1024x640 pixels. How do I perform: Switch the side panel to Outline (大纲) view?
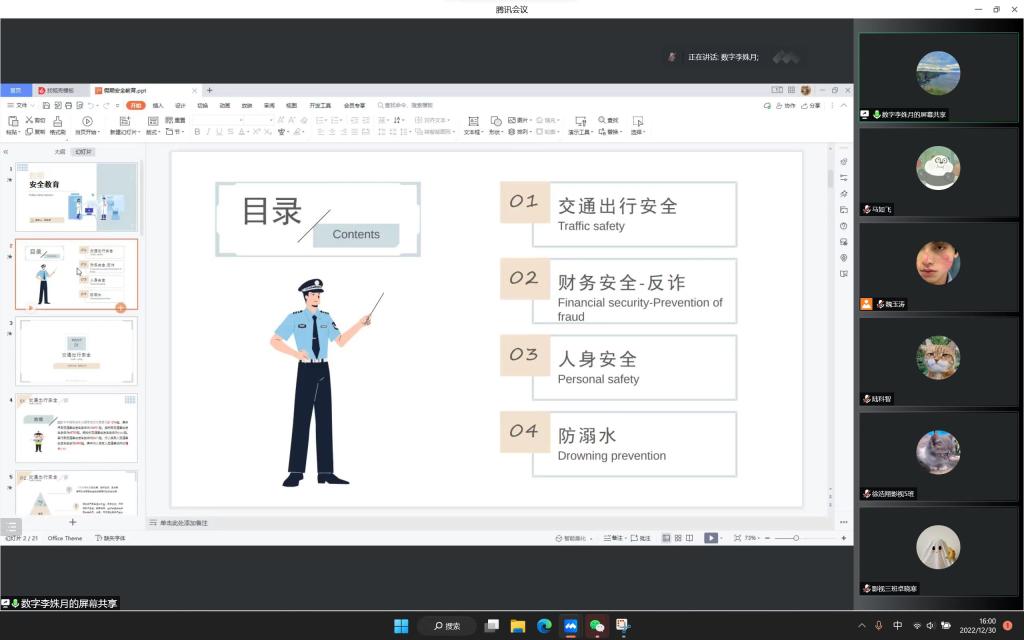60,152
